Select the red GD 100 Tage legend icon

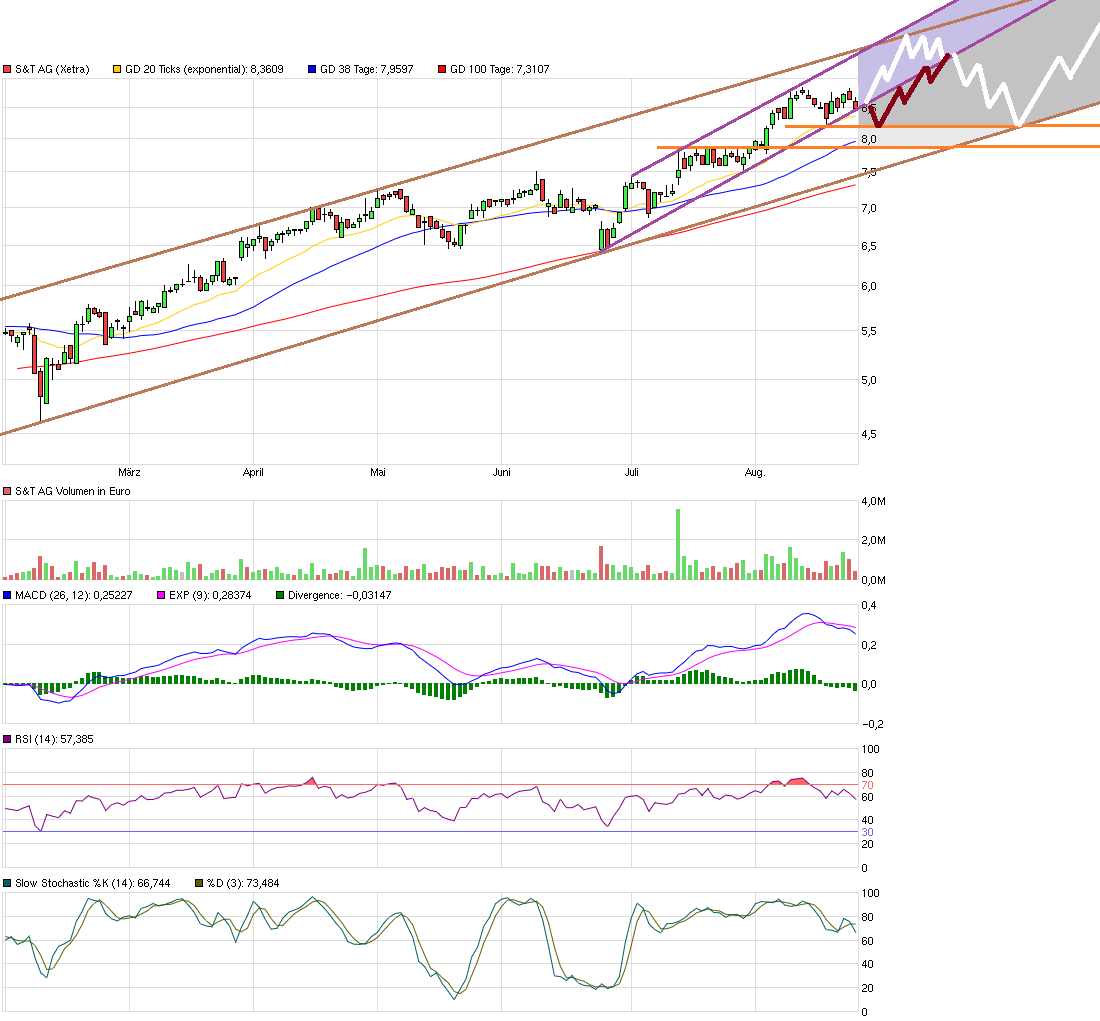tap(440, 69)
